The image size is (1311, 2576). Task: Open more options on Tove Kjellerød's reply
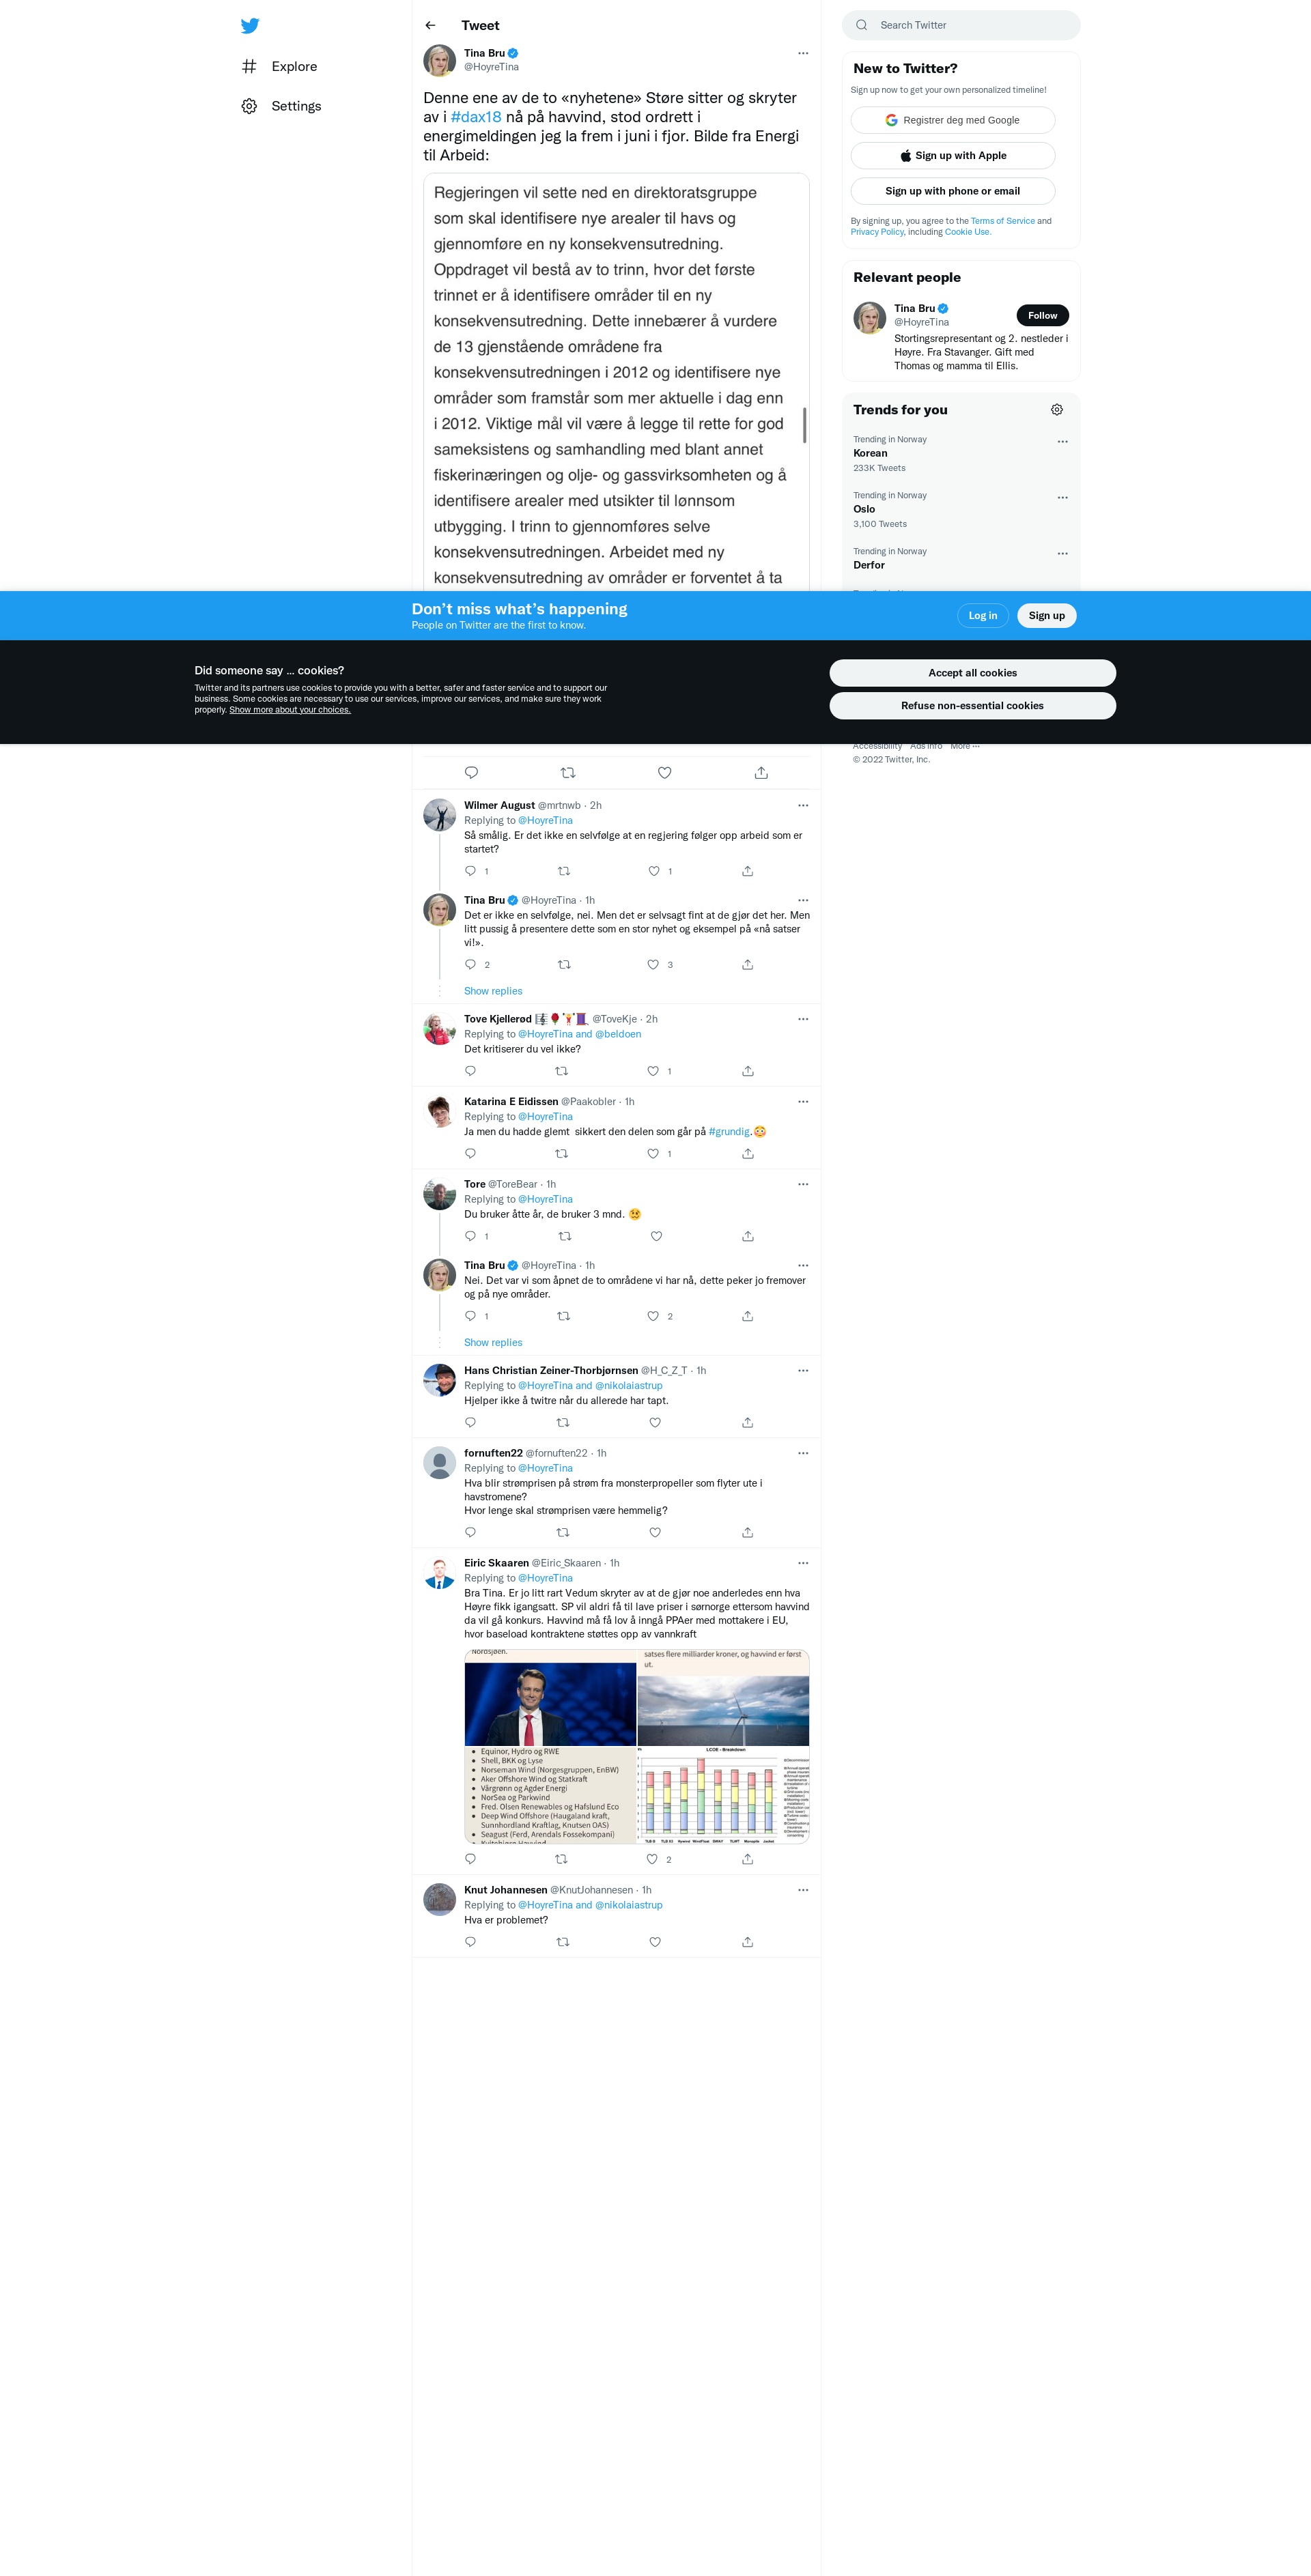(x=803, y=1019)
